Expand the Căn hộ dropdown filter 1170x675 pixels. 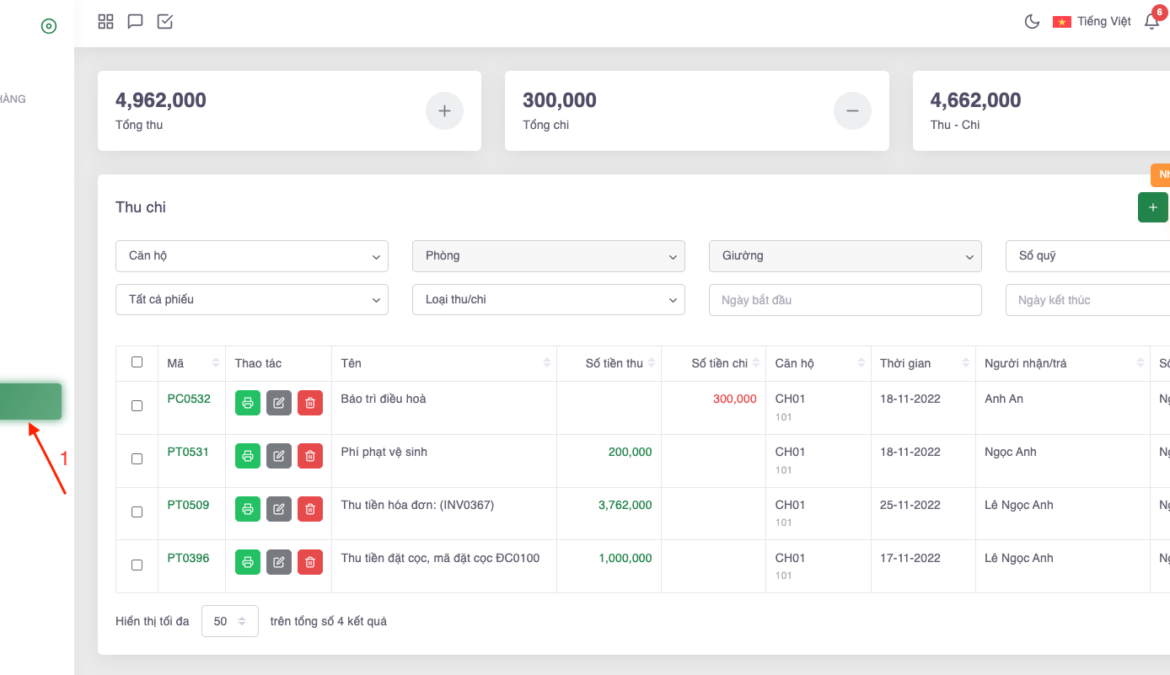(x=251, y=256)
